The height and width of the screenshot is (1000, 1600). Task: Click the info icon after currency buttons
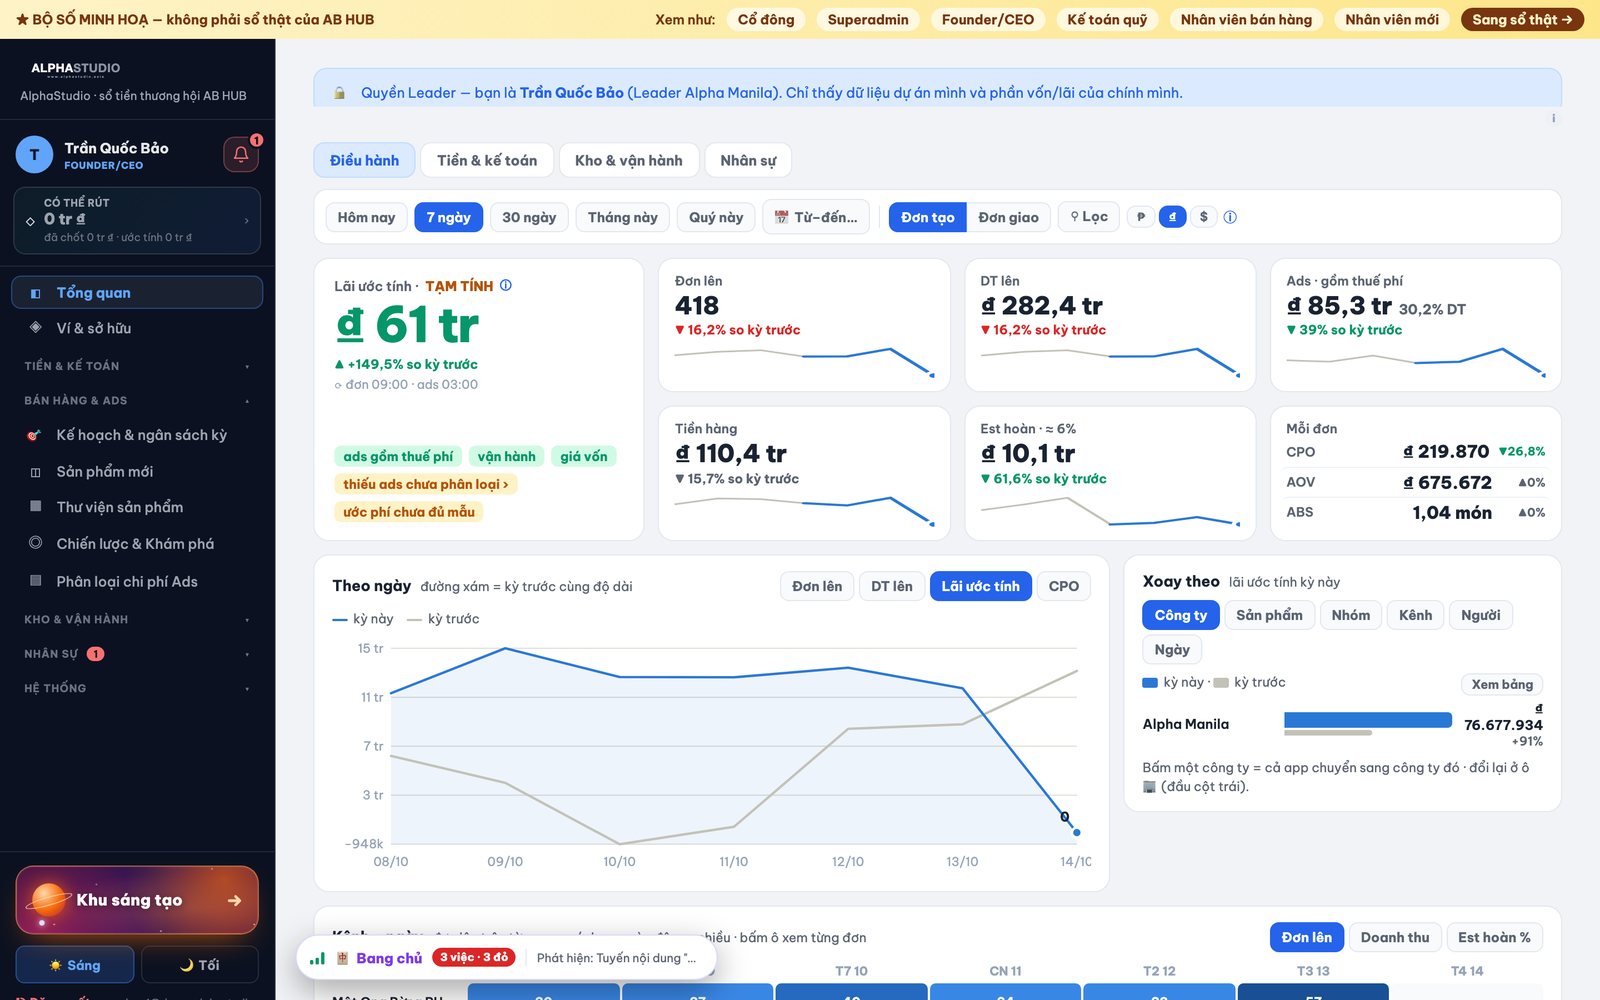(1230, 217)
